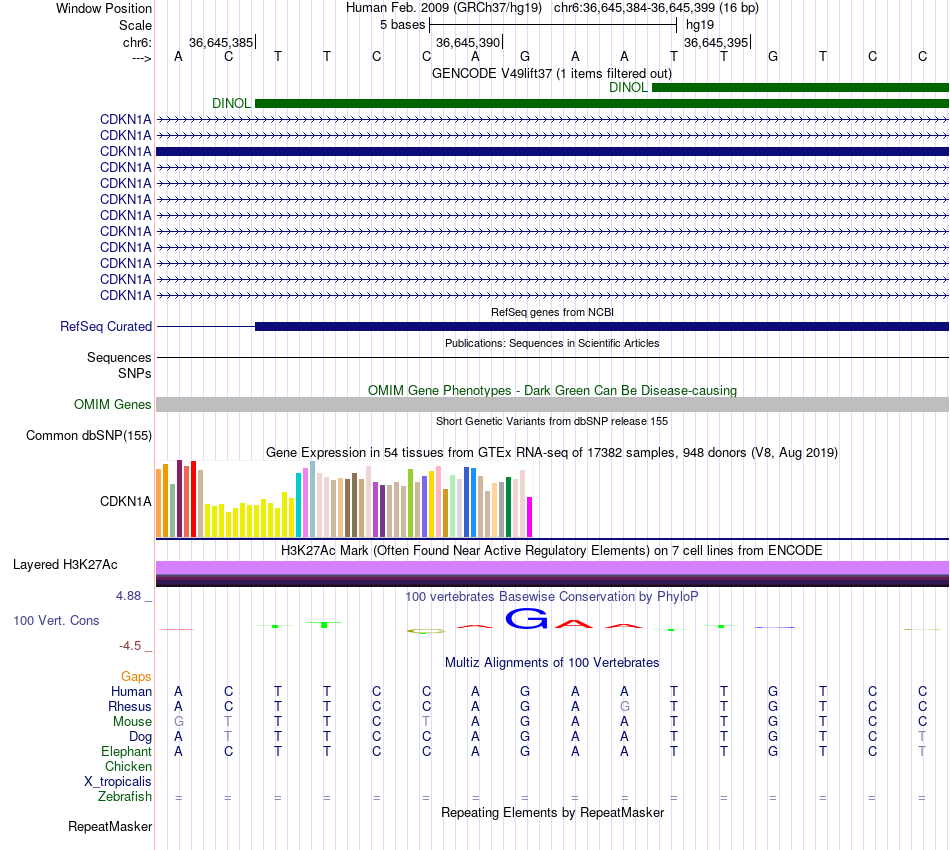
Task: Click the CDKN1A transcript with solid exon bar
Action: [552, 151]
